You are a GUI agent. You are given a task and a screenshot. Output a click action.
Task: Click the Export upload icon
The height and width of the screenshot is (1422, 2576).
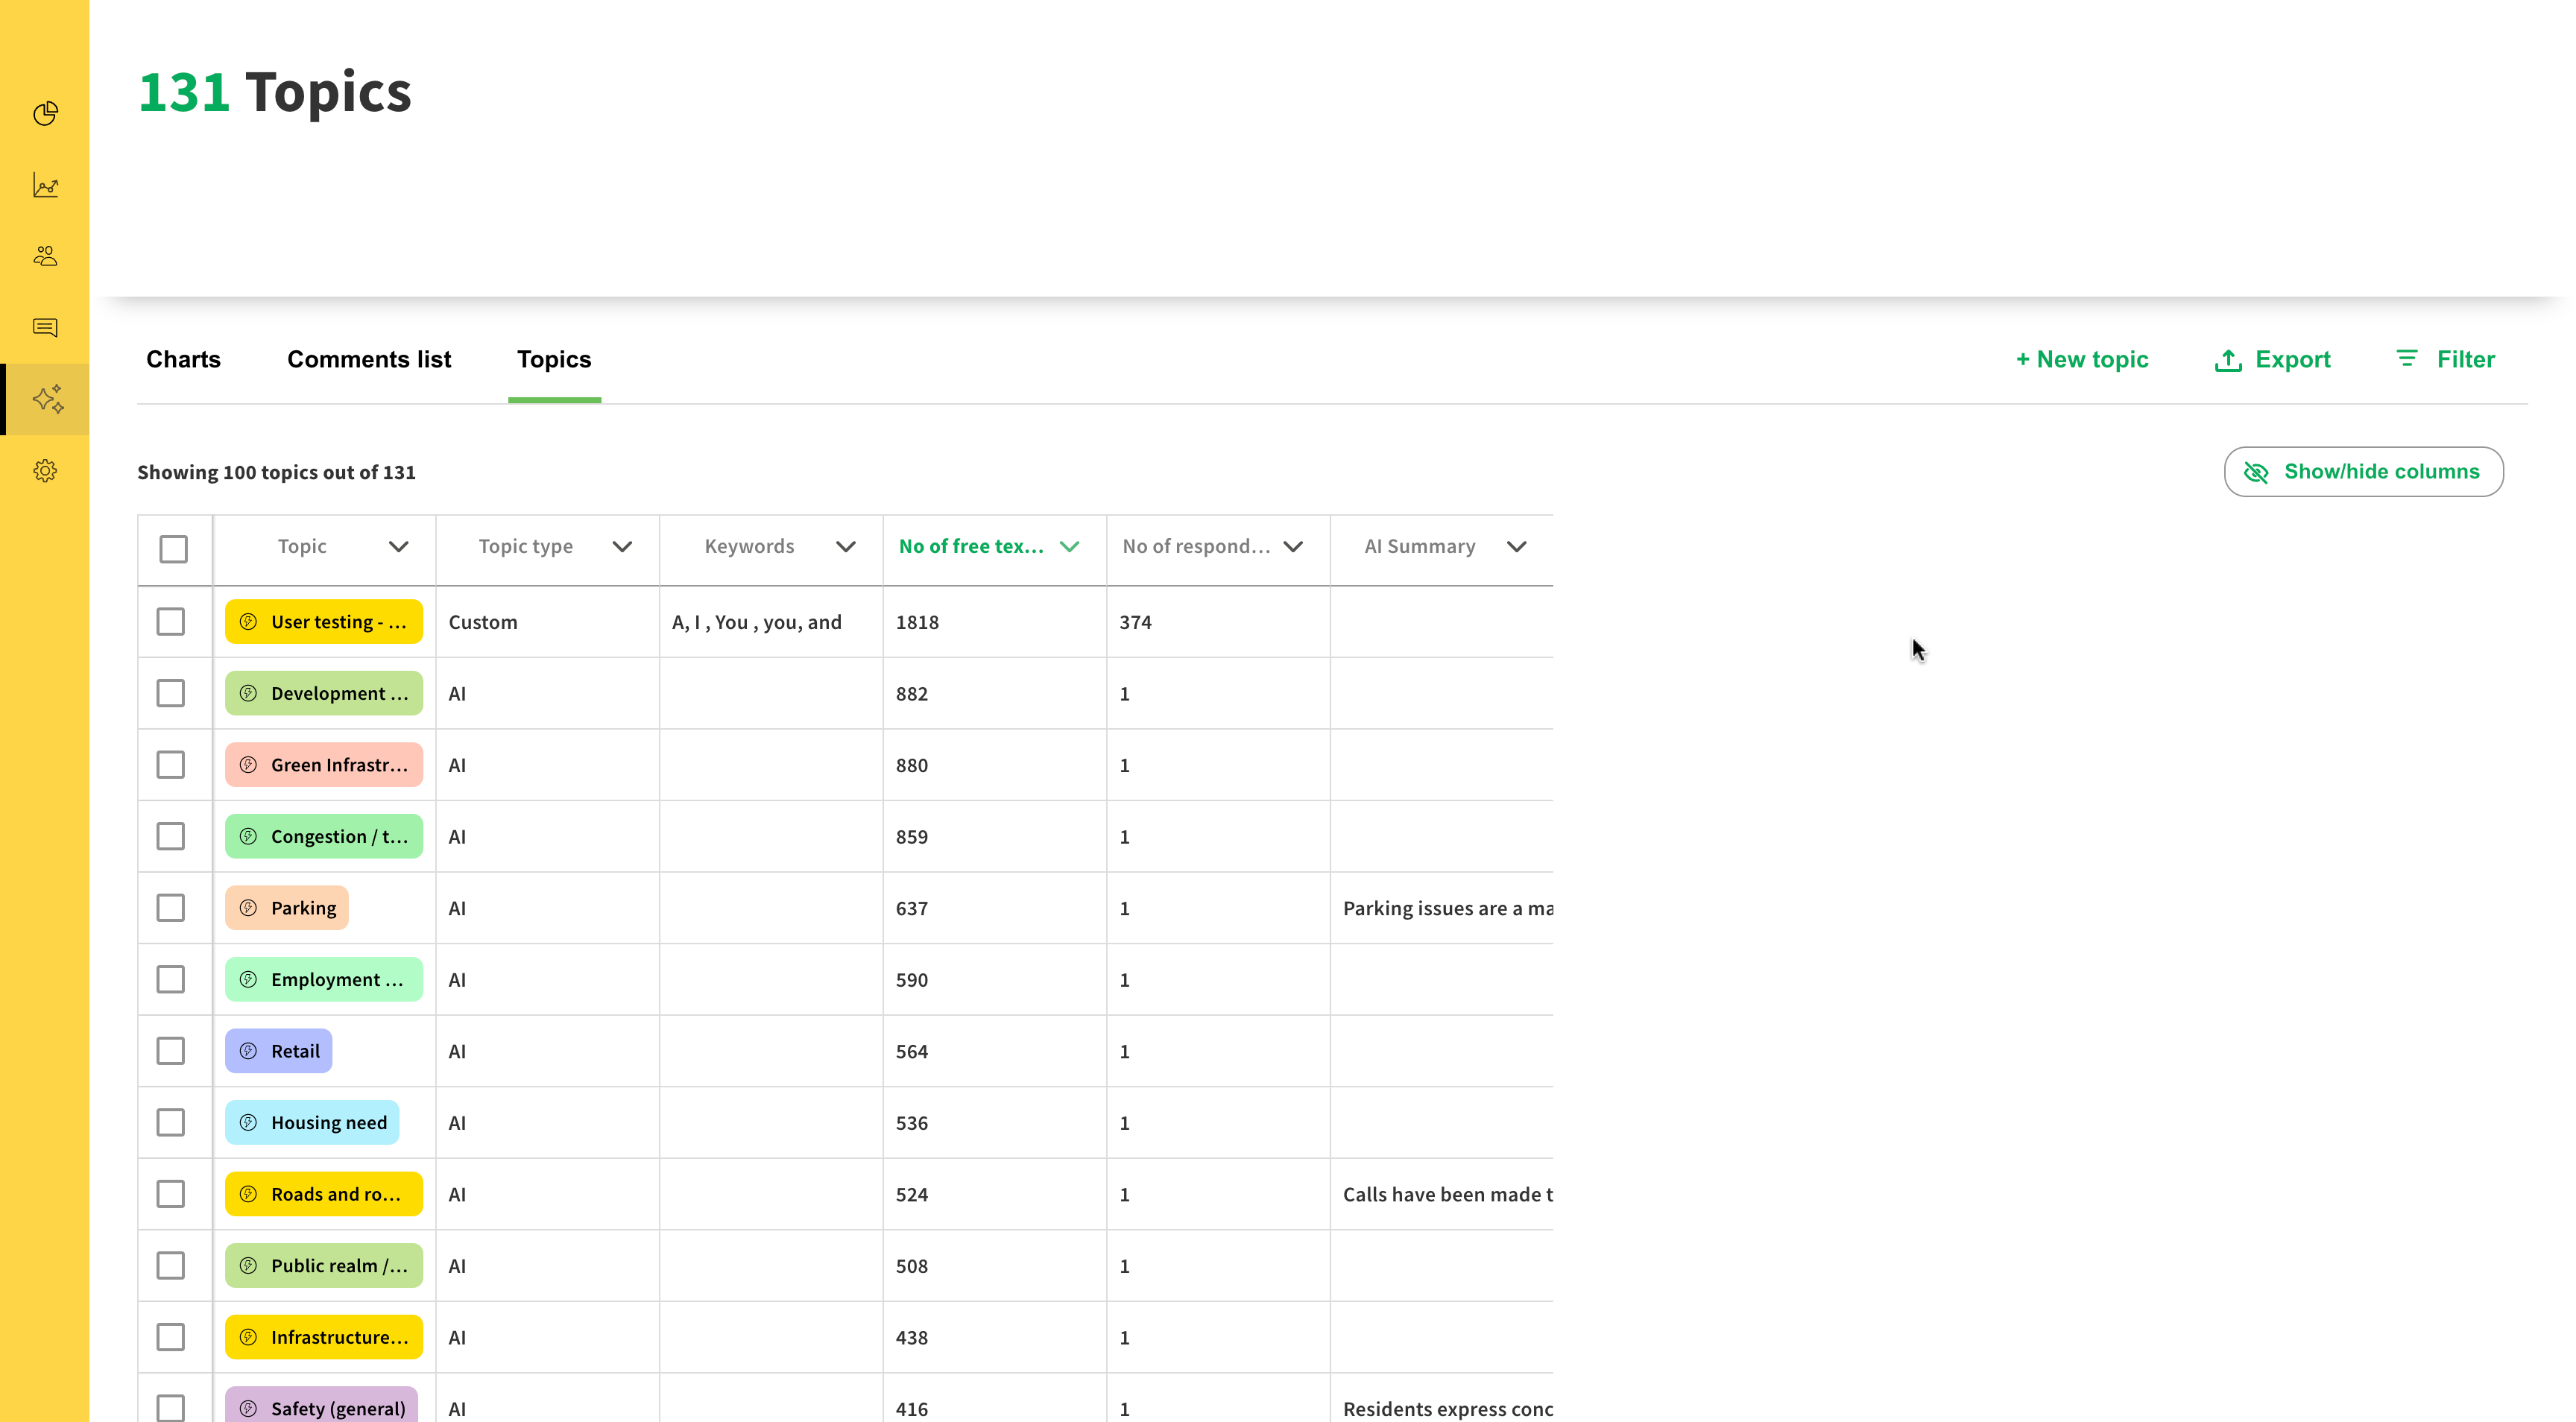click(2228, 360)
